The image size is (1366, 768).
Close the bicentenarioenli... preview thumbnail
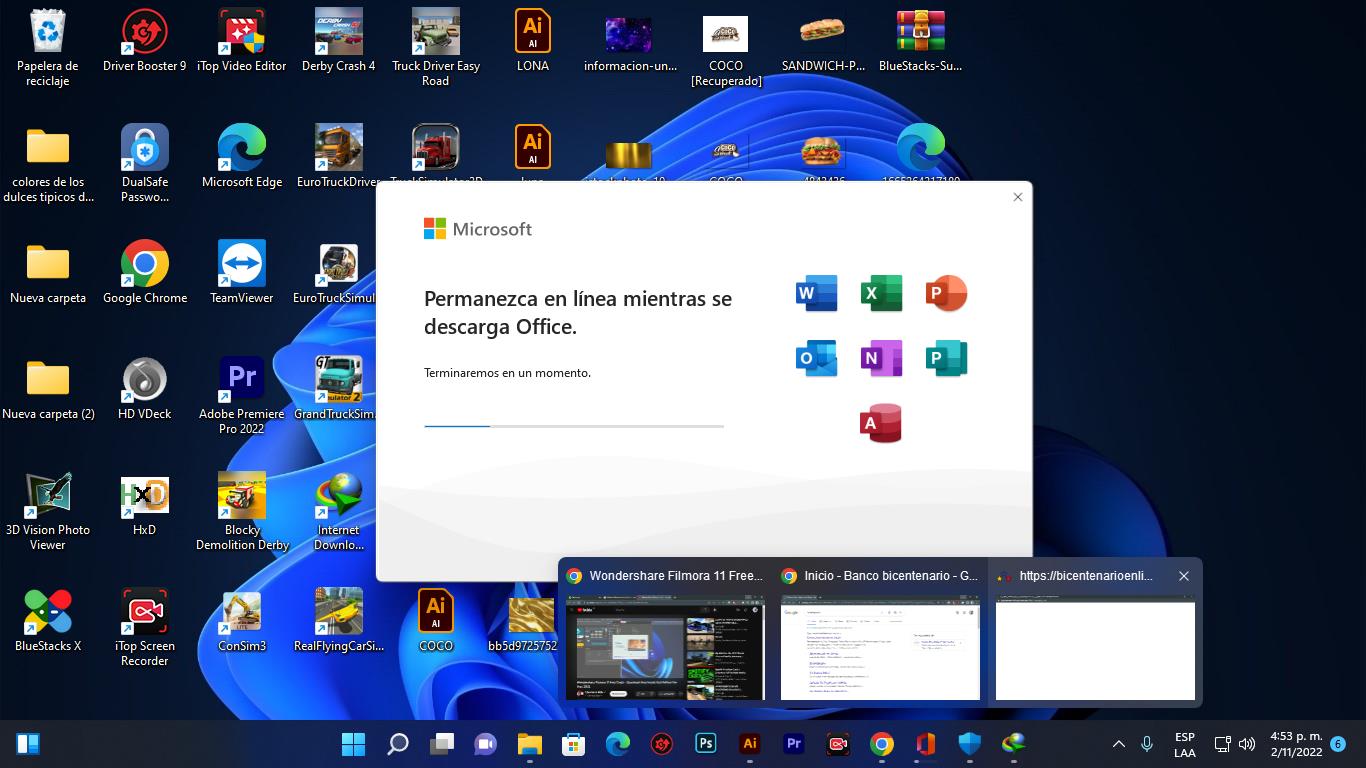1184,576
